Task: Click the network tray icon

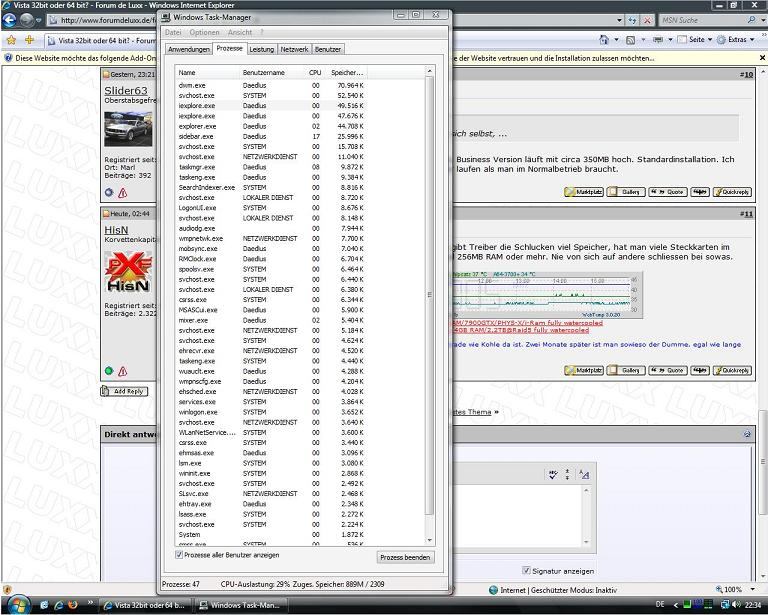Action: pos(726,605)
